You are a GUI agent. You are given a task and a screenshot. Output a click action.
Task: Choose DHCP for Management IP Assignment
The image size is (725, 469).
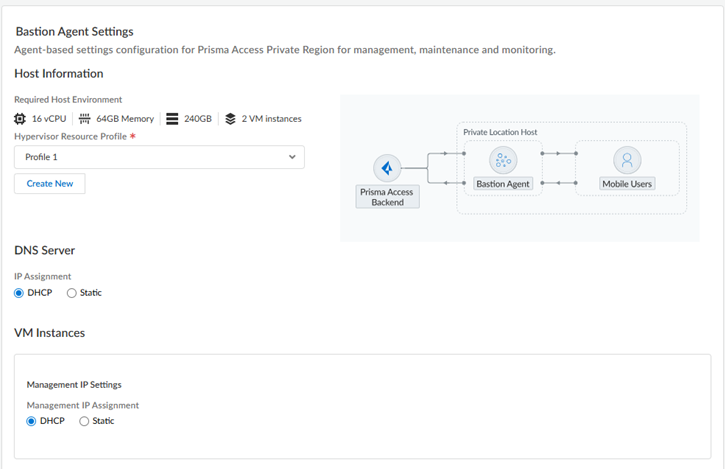pos(33,421)
